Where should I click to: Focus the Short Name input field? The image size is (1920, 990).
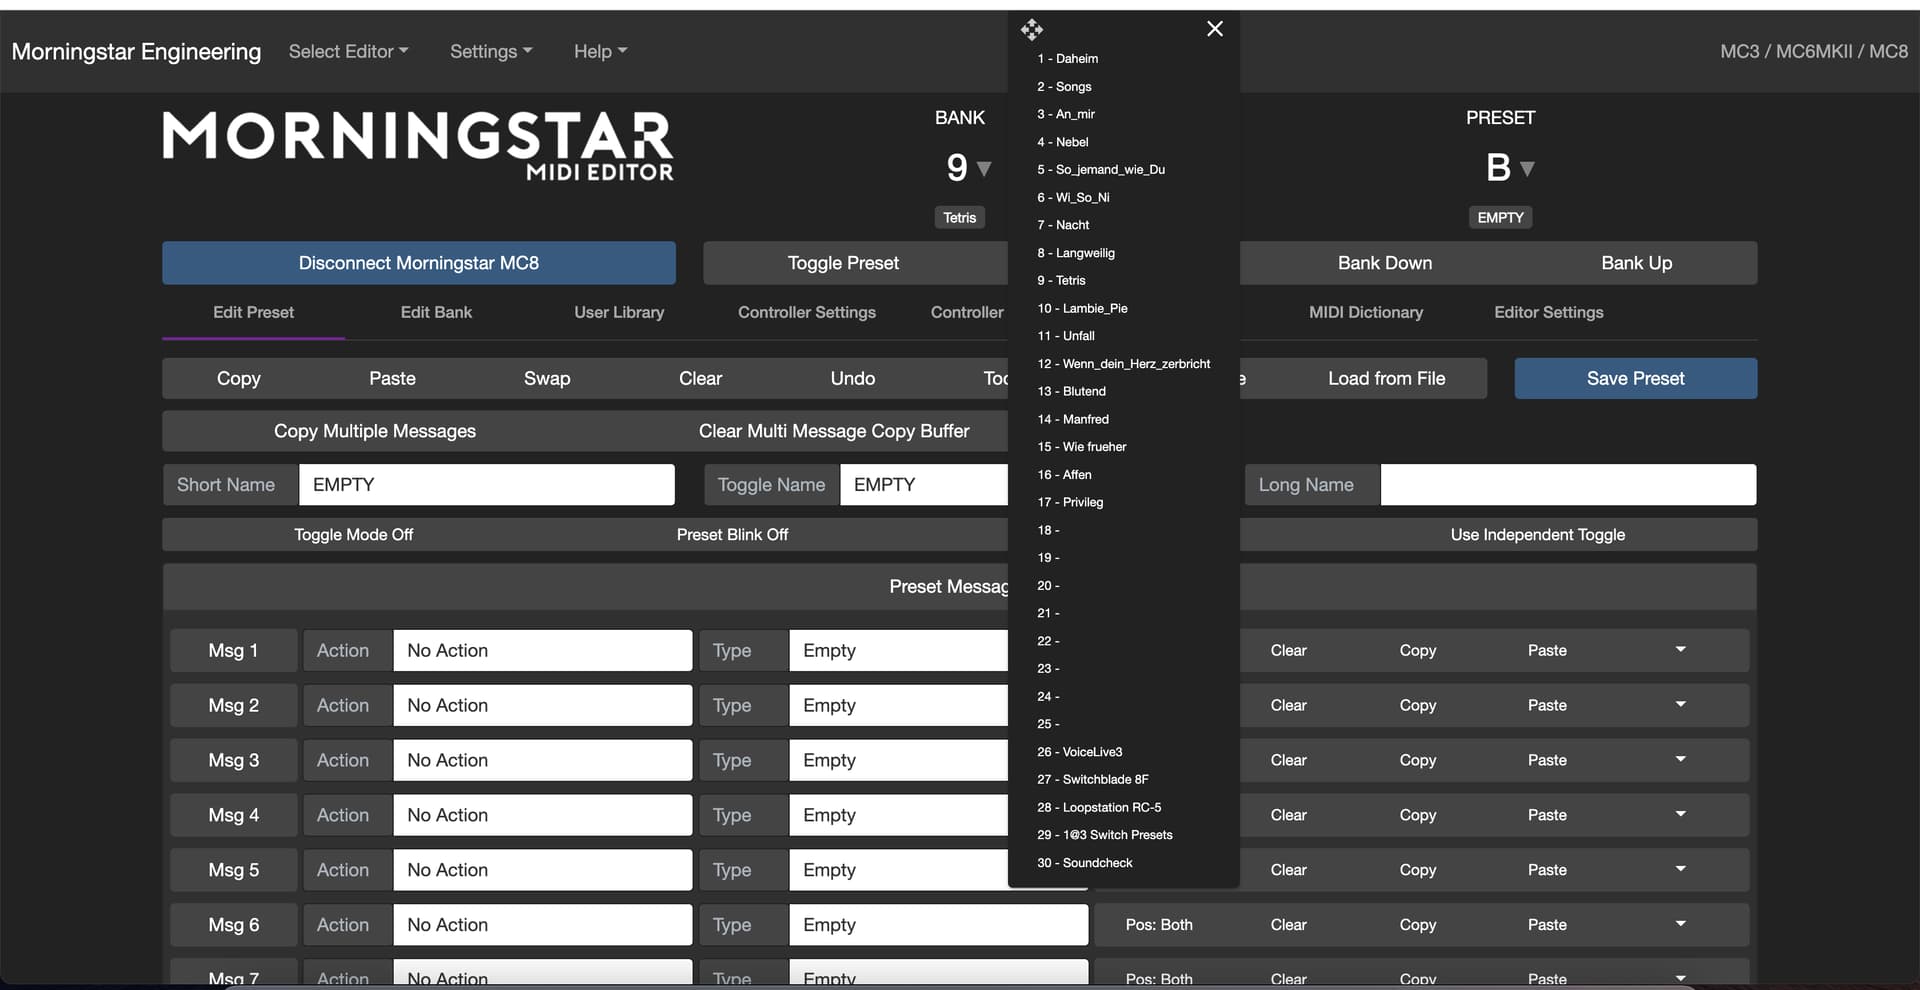click(487, 484)
